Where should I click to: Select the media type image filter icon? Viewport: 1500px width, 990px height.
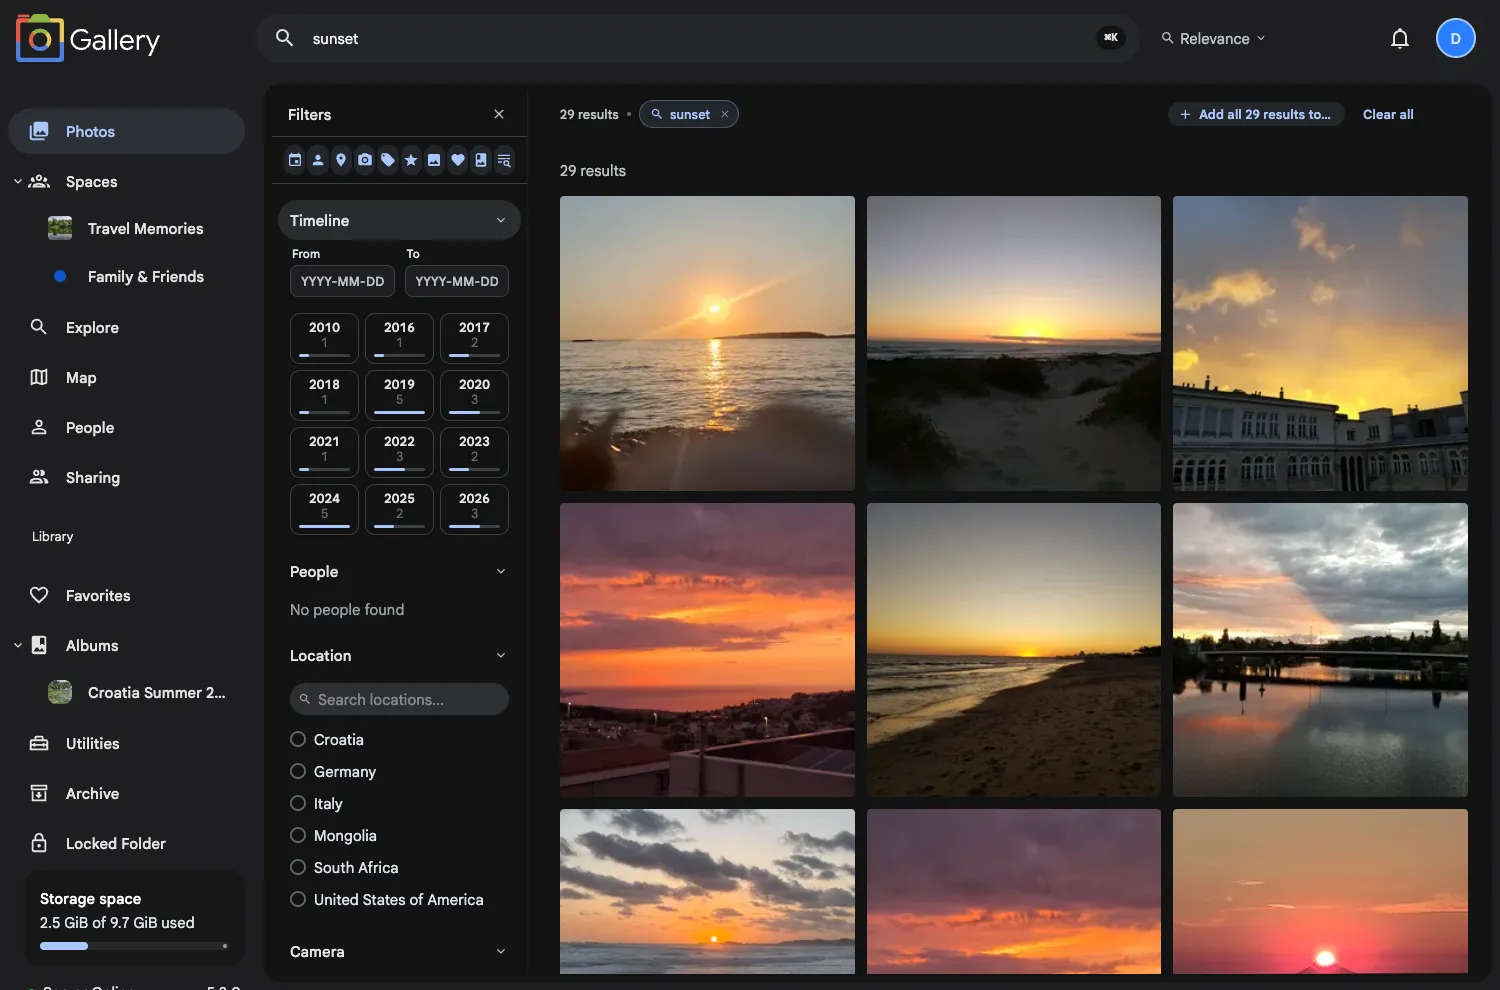pyautogui.click(x=434, y=160)
